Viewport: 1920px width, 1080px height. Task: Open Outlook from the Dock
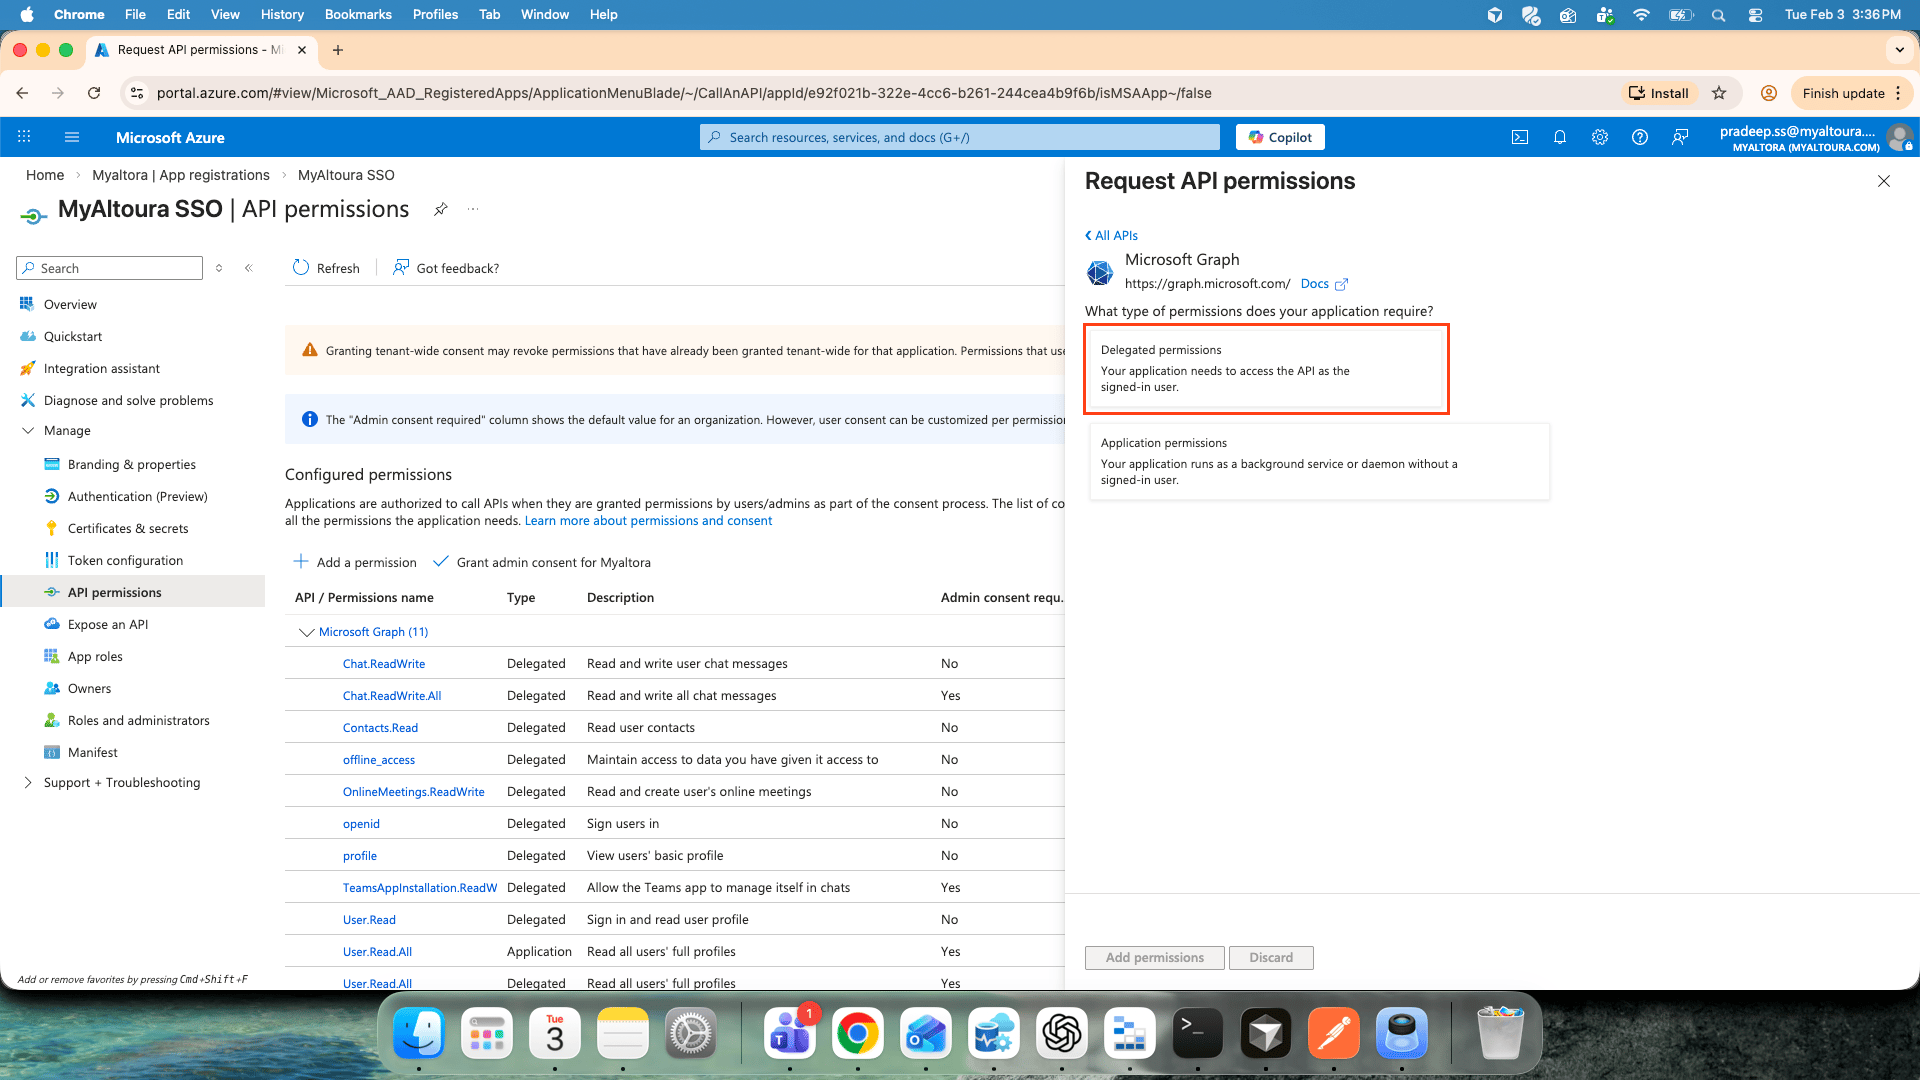(x=926, y=1033)
